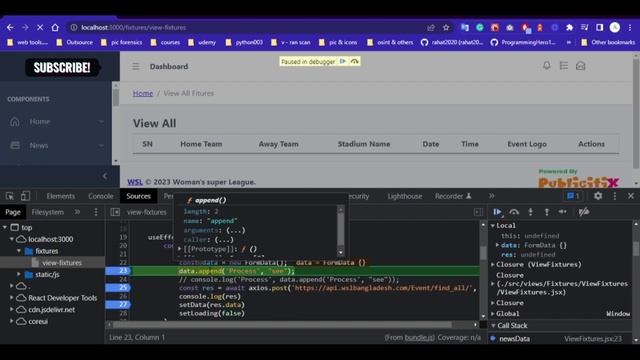
Task: Open the browser home page icon
Action: pos(55,27)
